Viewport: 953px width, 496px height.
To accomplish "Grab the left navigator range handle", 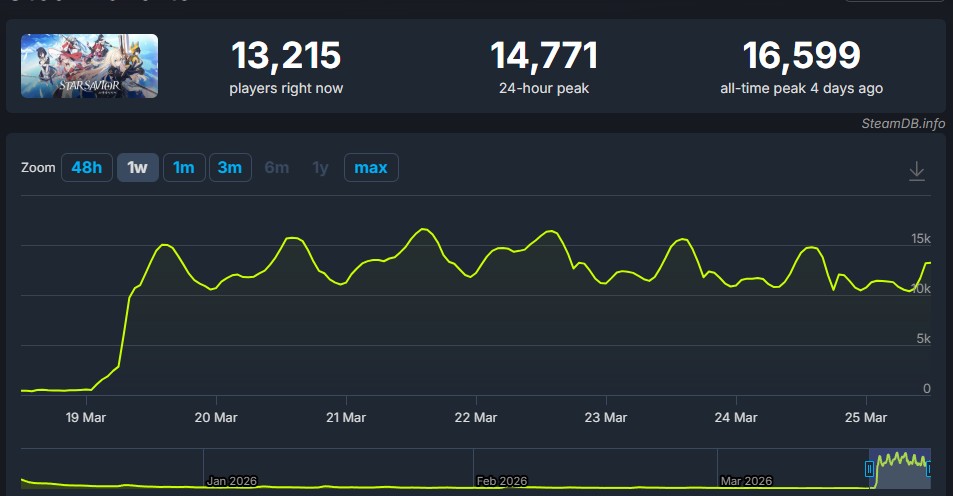I will point(869,469).
